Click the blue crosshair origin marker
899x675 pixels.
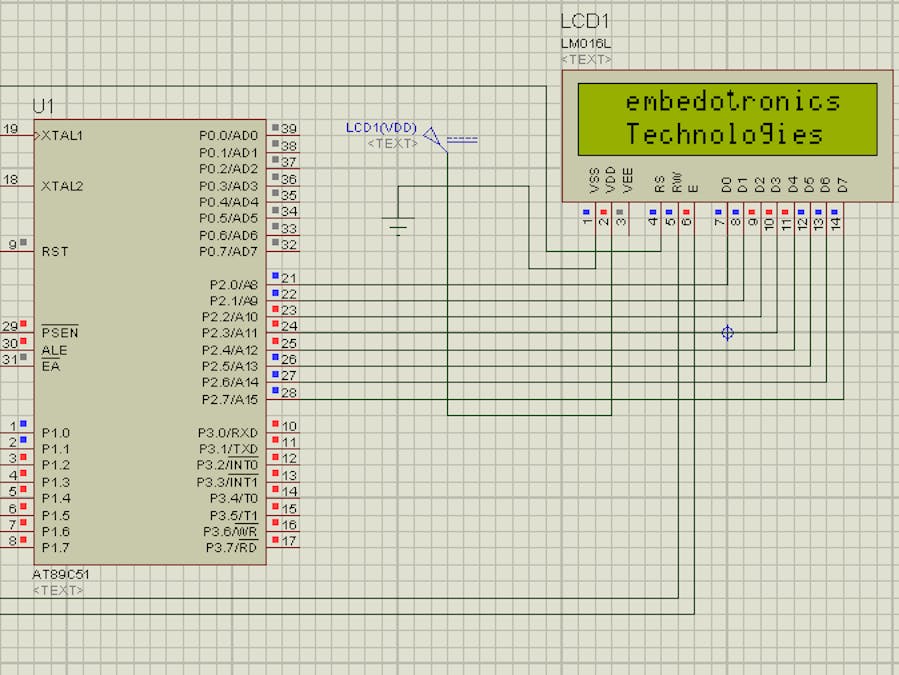pyautogui.click(x=727, y=332)
